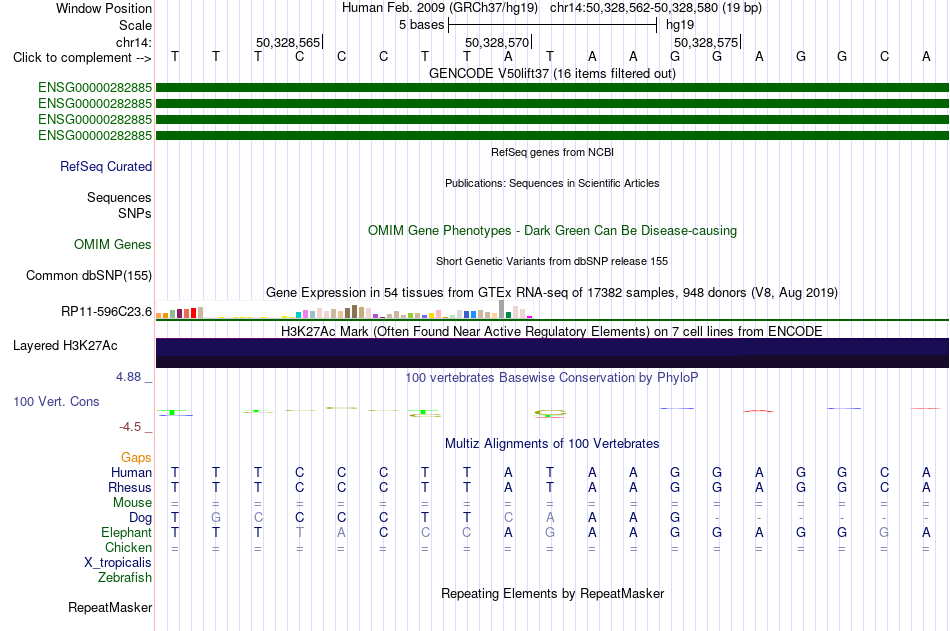This screenshot has width=950, height=631.
Task: Click the tallest gray bar in the GTEx expression chart
Action: point(501,309)
